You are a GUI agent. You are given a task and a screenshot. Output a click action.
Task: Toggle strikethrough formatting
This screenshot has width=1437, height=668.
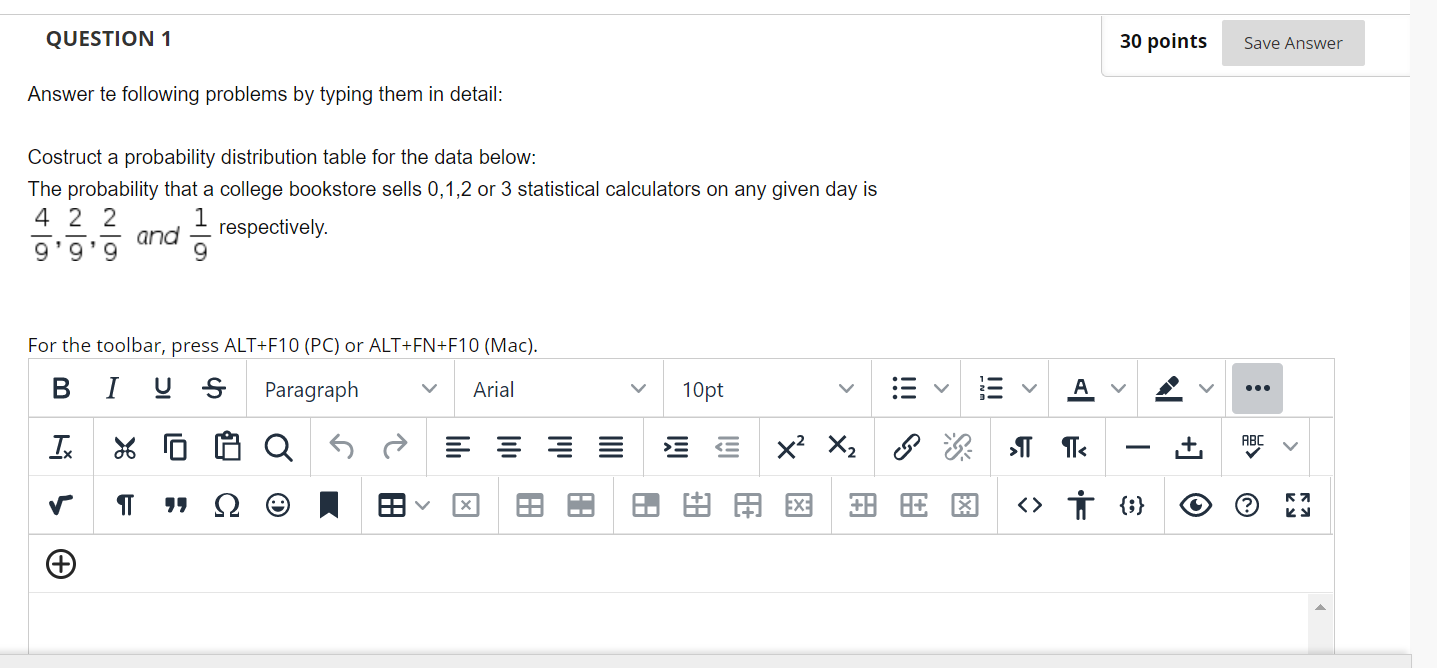213,389
